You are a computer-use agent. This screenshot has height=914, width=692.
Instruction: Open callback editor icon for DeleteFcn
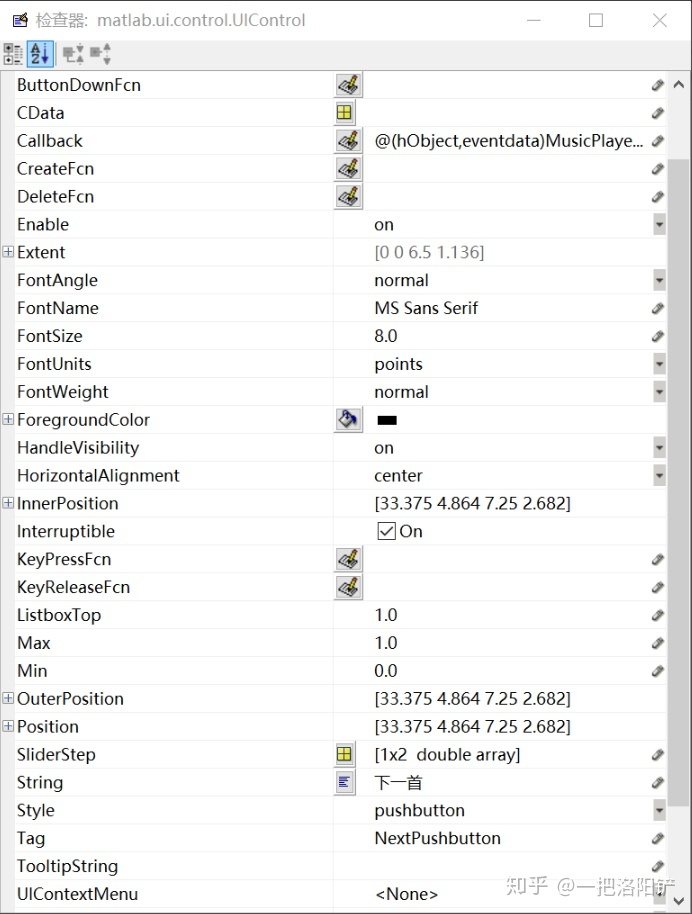click(348, 196)
